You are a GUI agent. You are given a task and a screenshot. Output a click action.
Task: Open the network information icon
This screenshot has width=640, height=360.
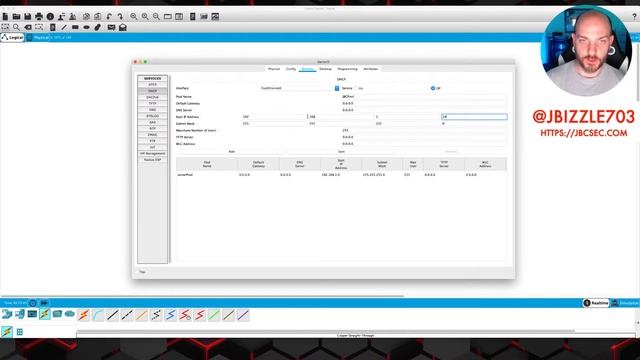click(x=50, y=17)
